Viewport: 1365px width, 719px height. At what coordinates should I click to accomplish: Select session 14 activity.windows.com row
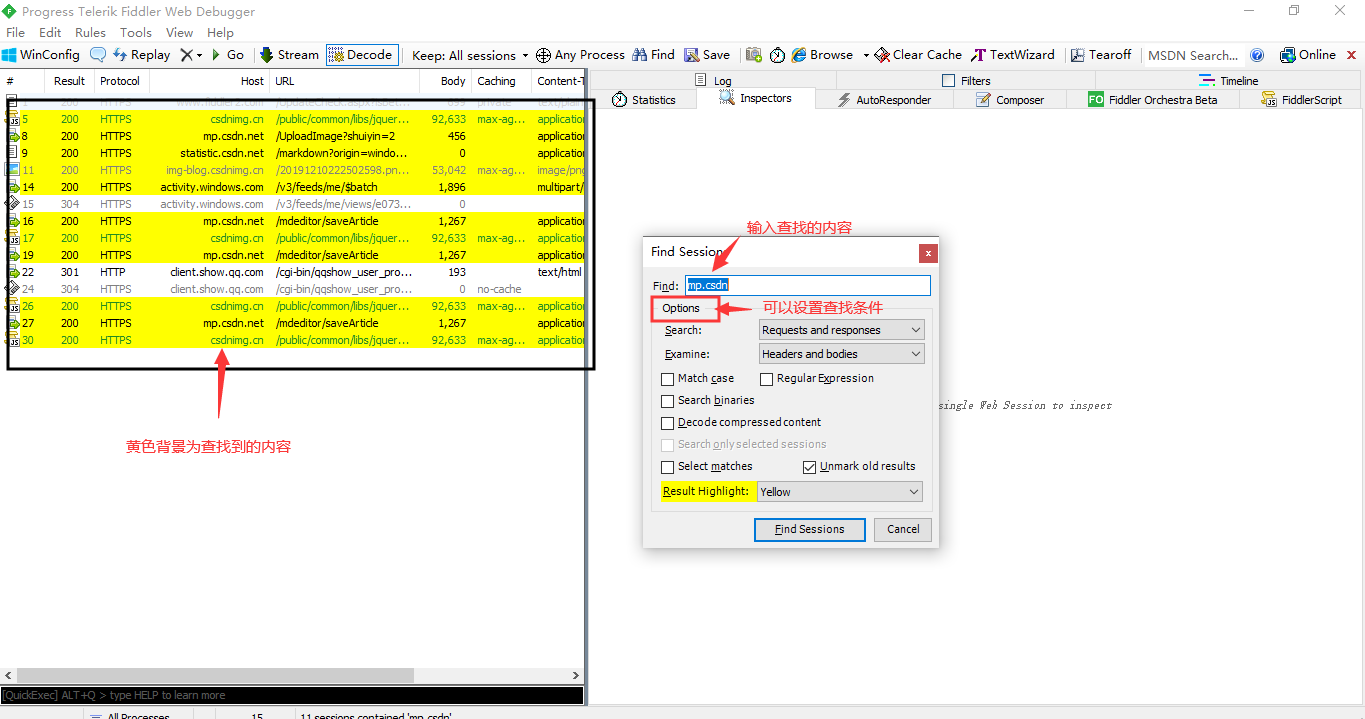click(296, 187)
